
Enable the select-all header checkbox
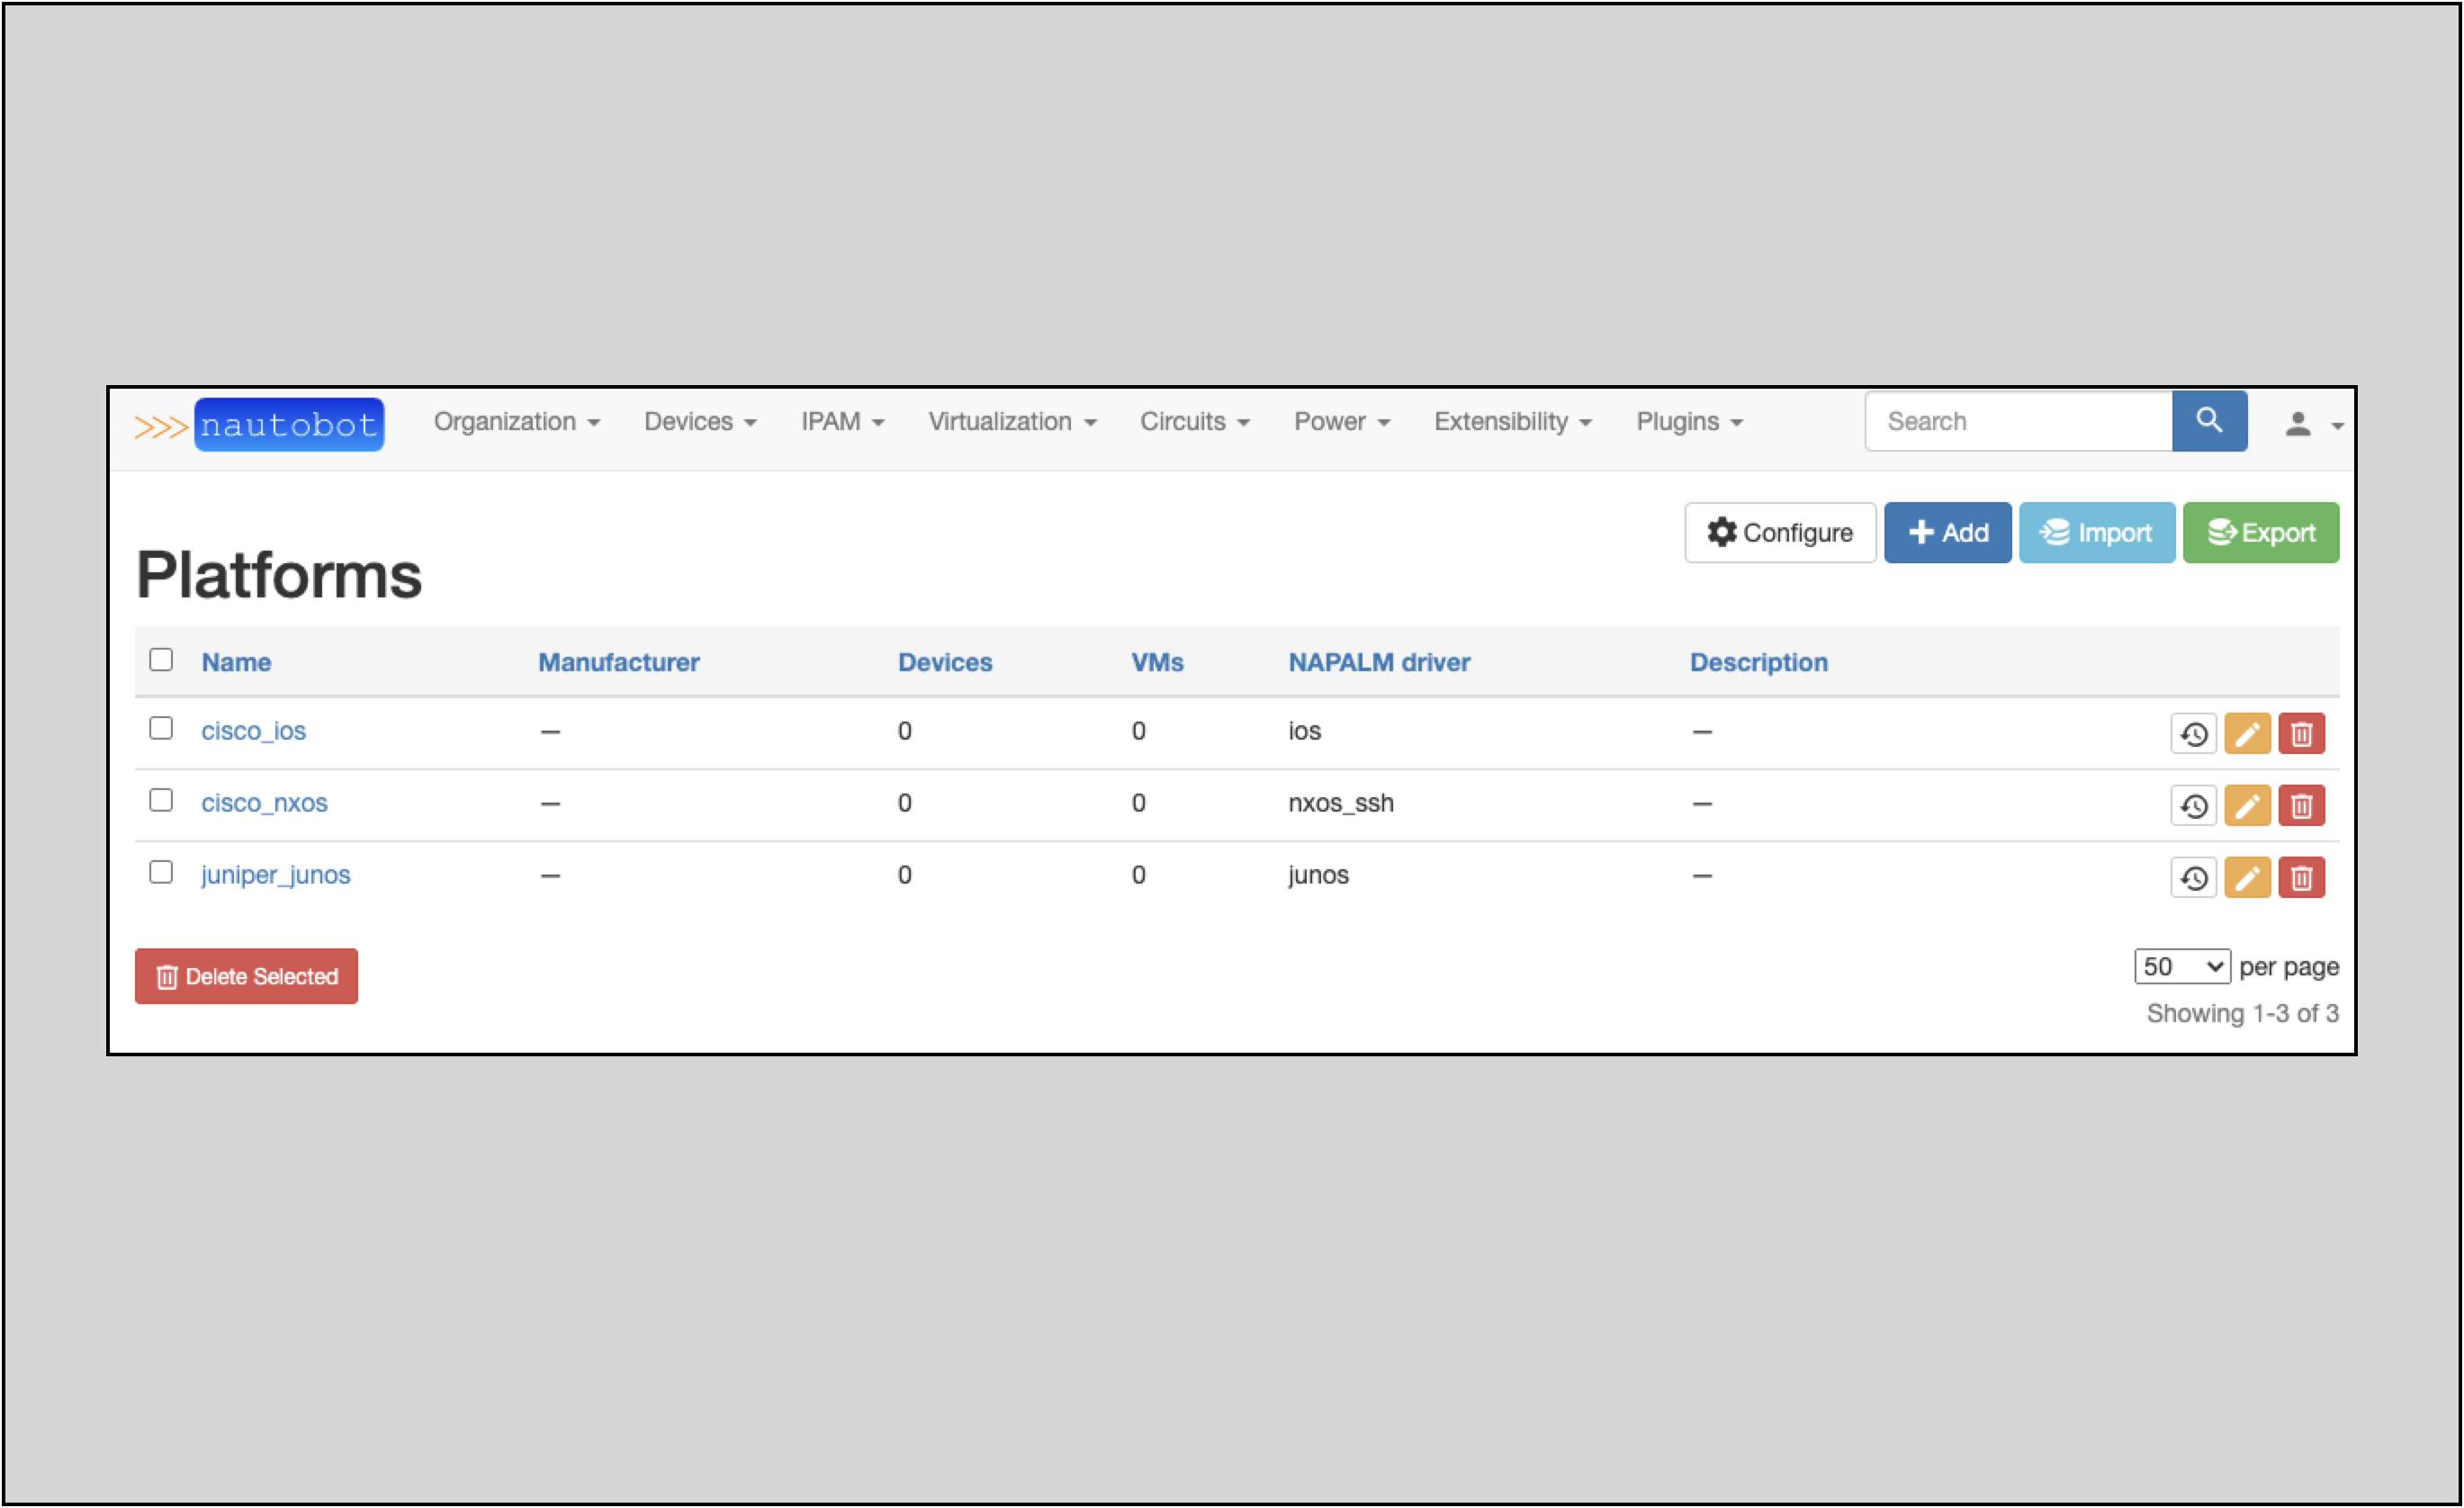tap(160, 661)
